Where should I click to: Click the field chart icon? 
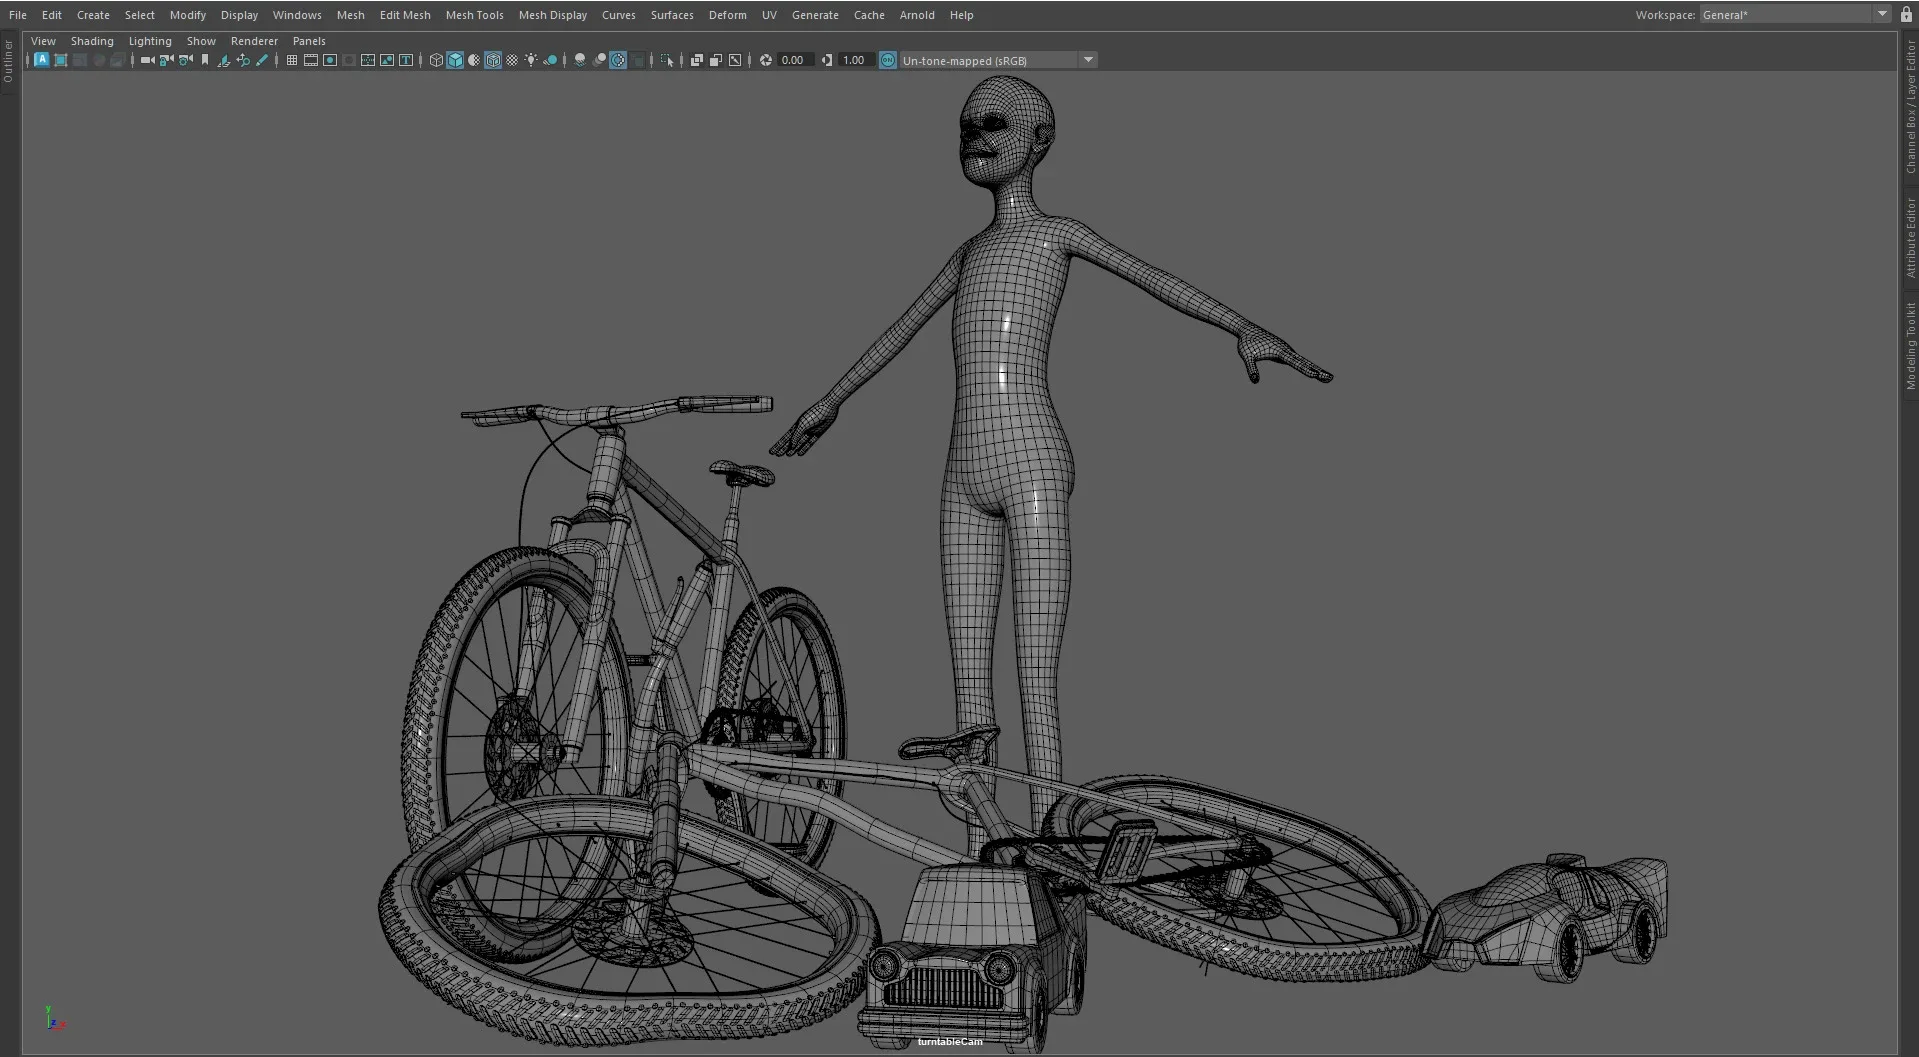(368, 60)
